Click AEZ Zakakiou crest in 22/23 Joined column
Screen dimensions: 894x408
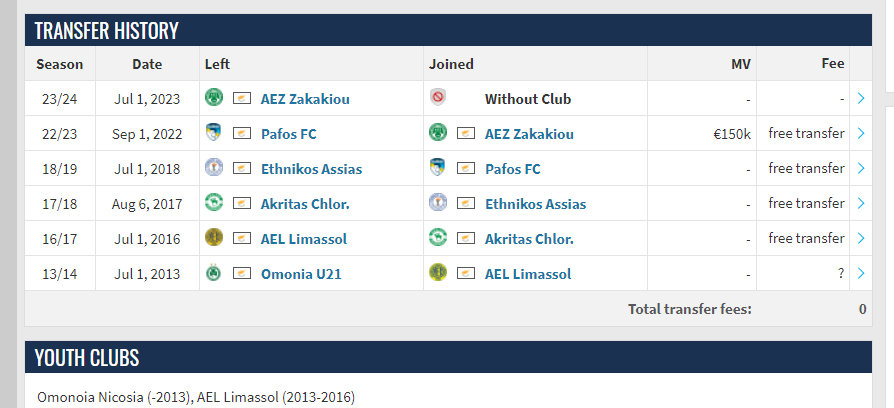click(437, 133)
